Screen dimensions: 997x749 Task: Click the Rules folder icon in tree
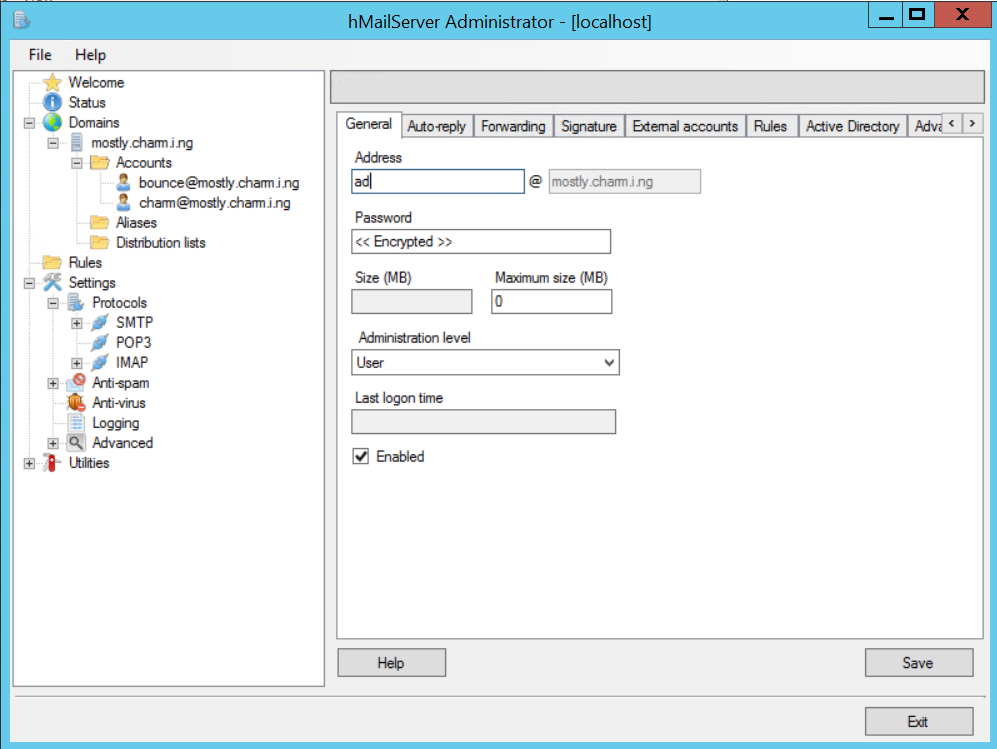[x=52, y=263]
